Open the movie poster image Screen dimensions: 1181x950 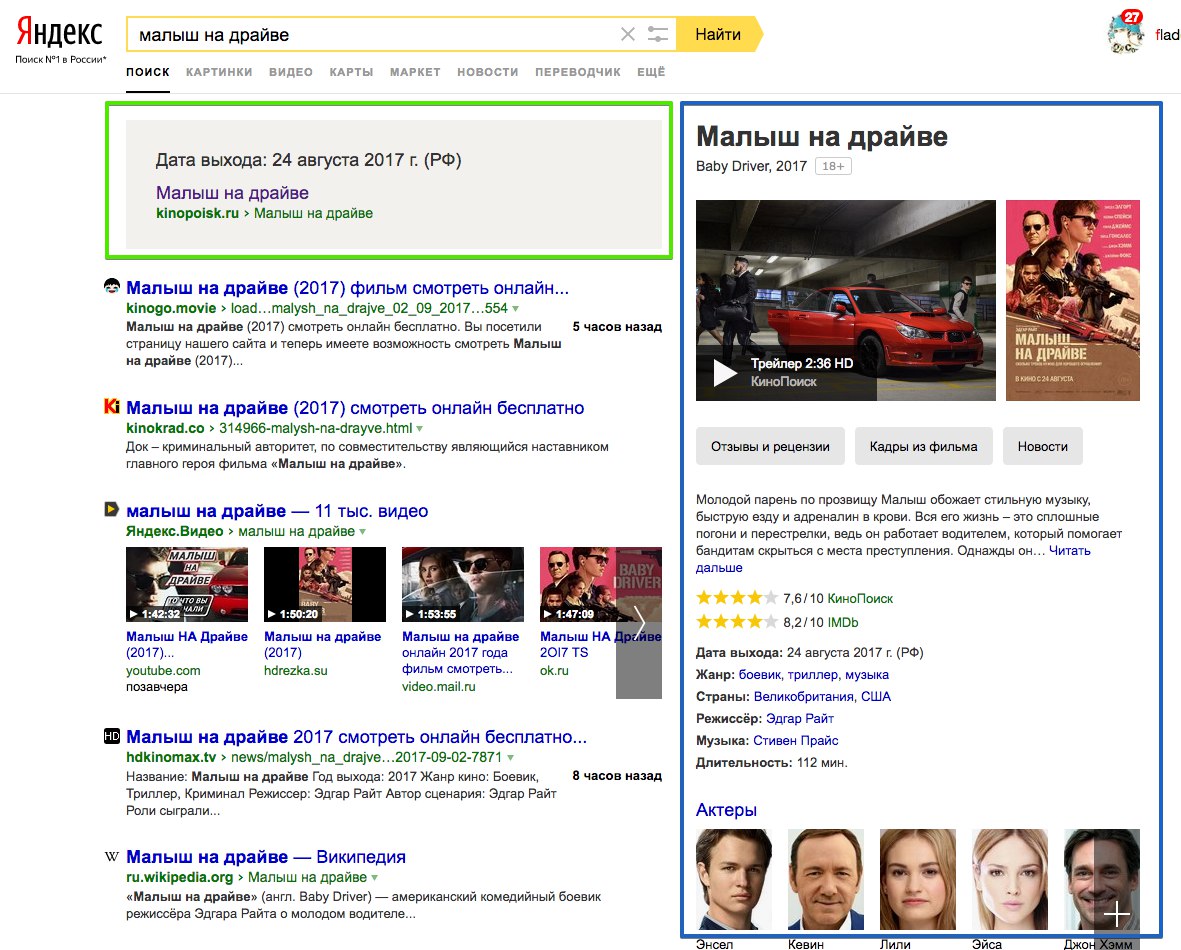(1073, 300)
